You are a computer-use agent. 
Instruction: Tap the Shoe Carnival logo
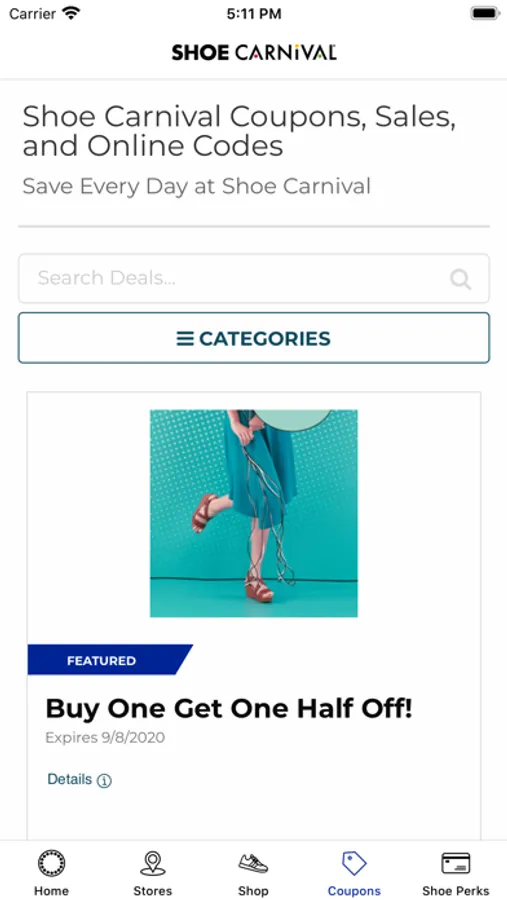[x=254, y=52]
